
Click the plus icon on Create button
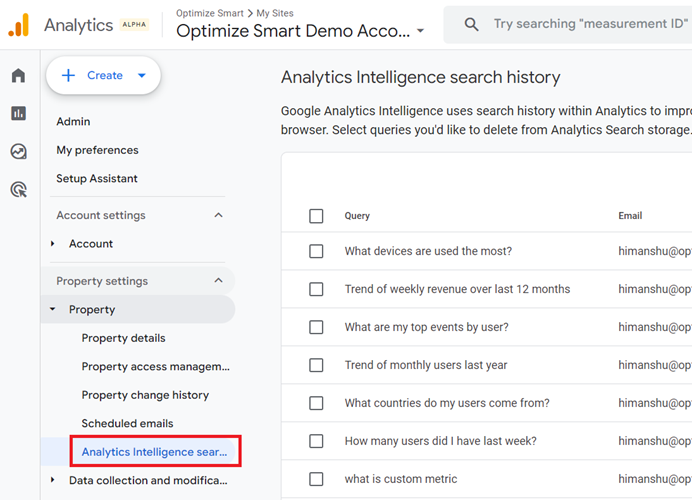(x=68, y=75)
